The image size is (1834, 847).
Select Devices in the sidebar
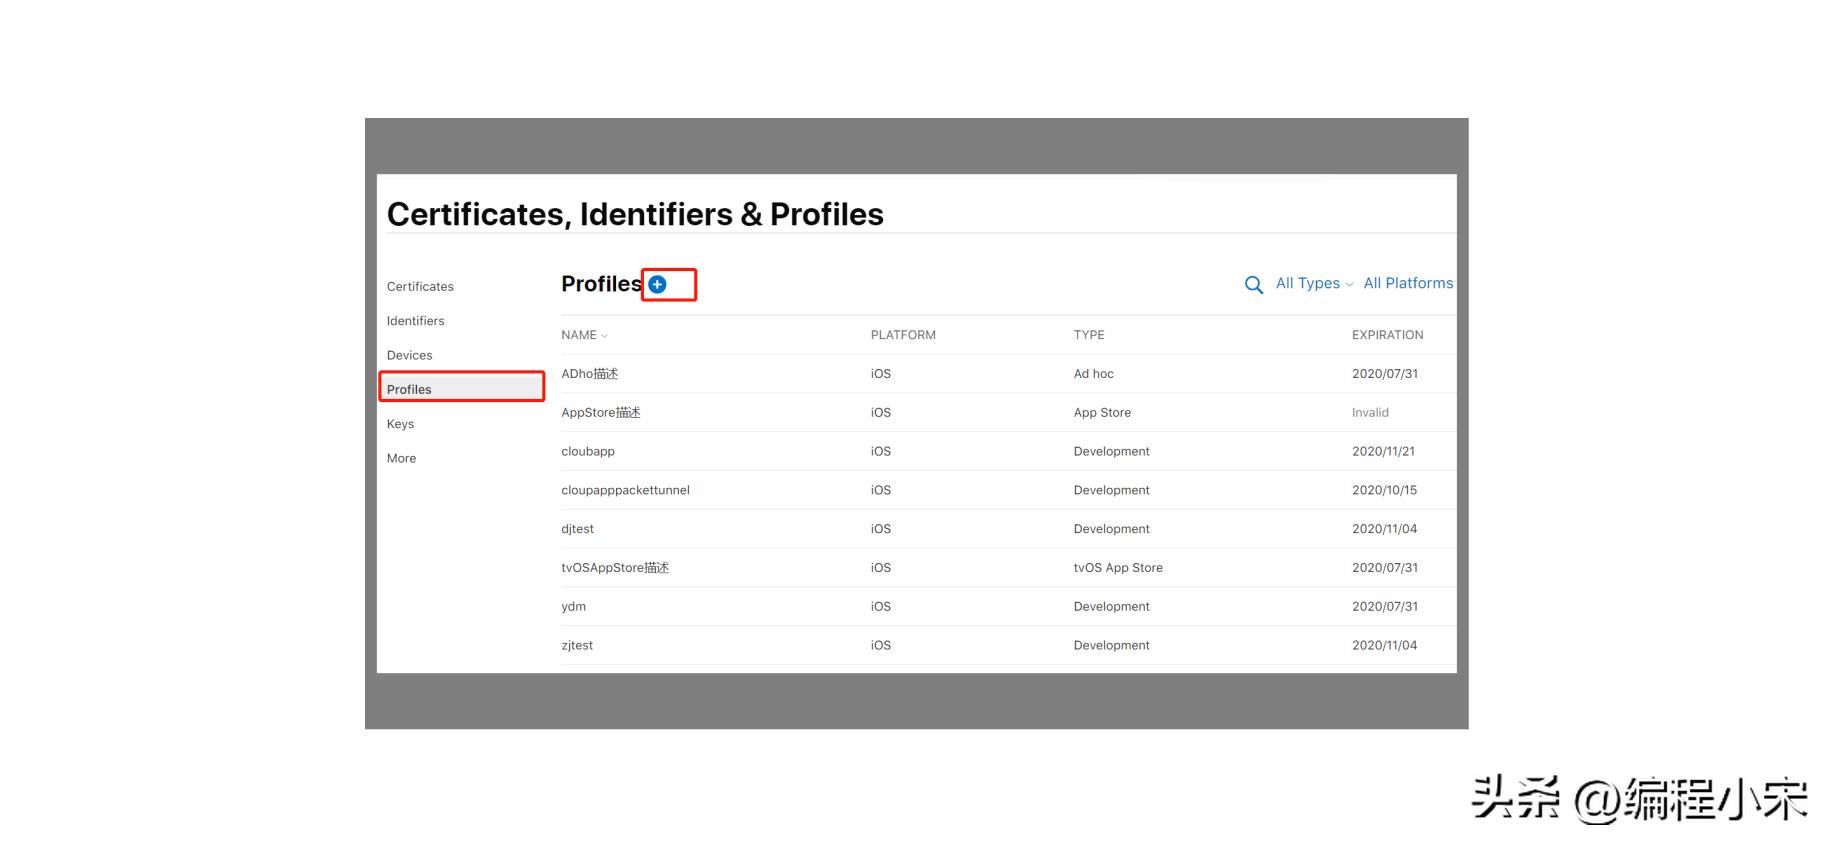[409, 355]
